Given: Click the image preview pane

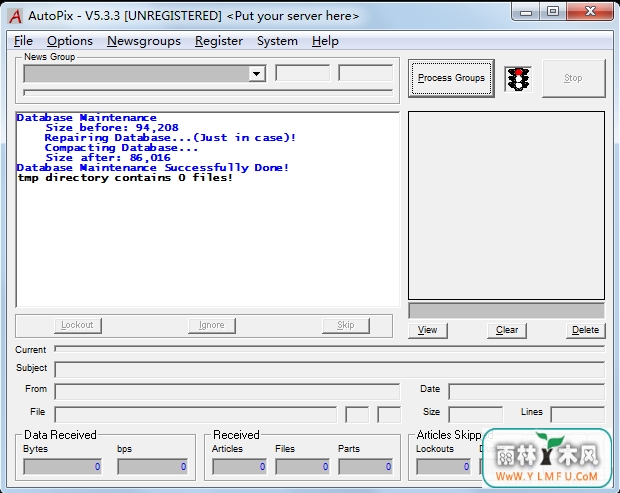Looking at the screenshot, I should coord(507,205).
